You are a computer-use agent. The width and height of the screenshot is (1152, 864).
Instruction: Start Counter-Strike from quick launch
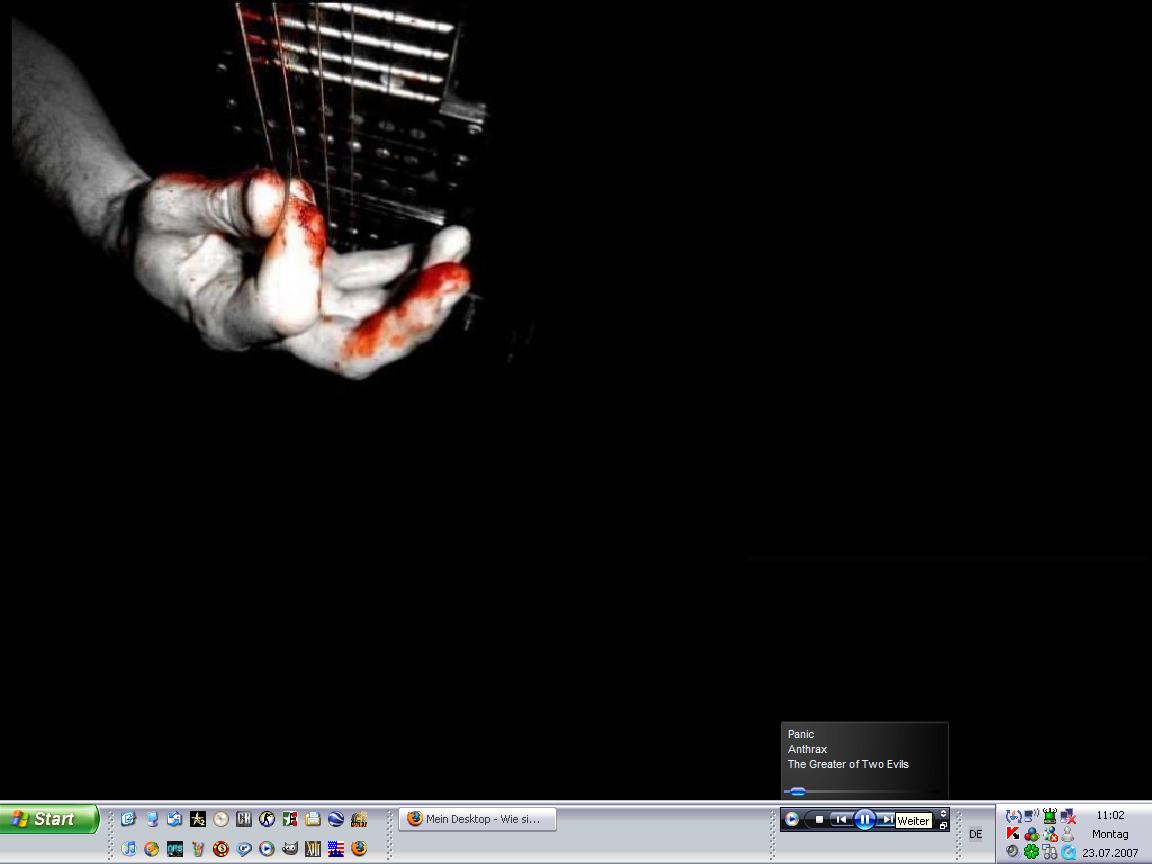tap(267, 819)
